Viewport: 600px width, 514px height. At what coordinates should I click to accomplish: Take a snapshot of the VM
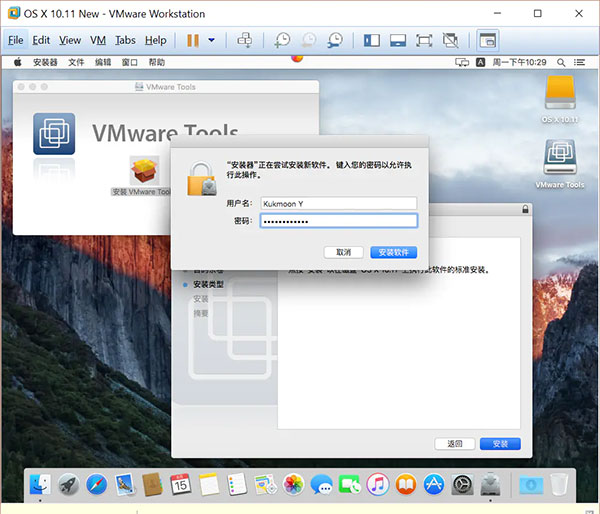click(282, 40)
